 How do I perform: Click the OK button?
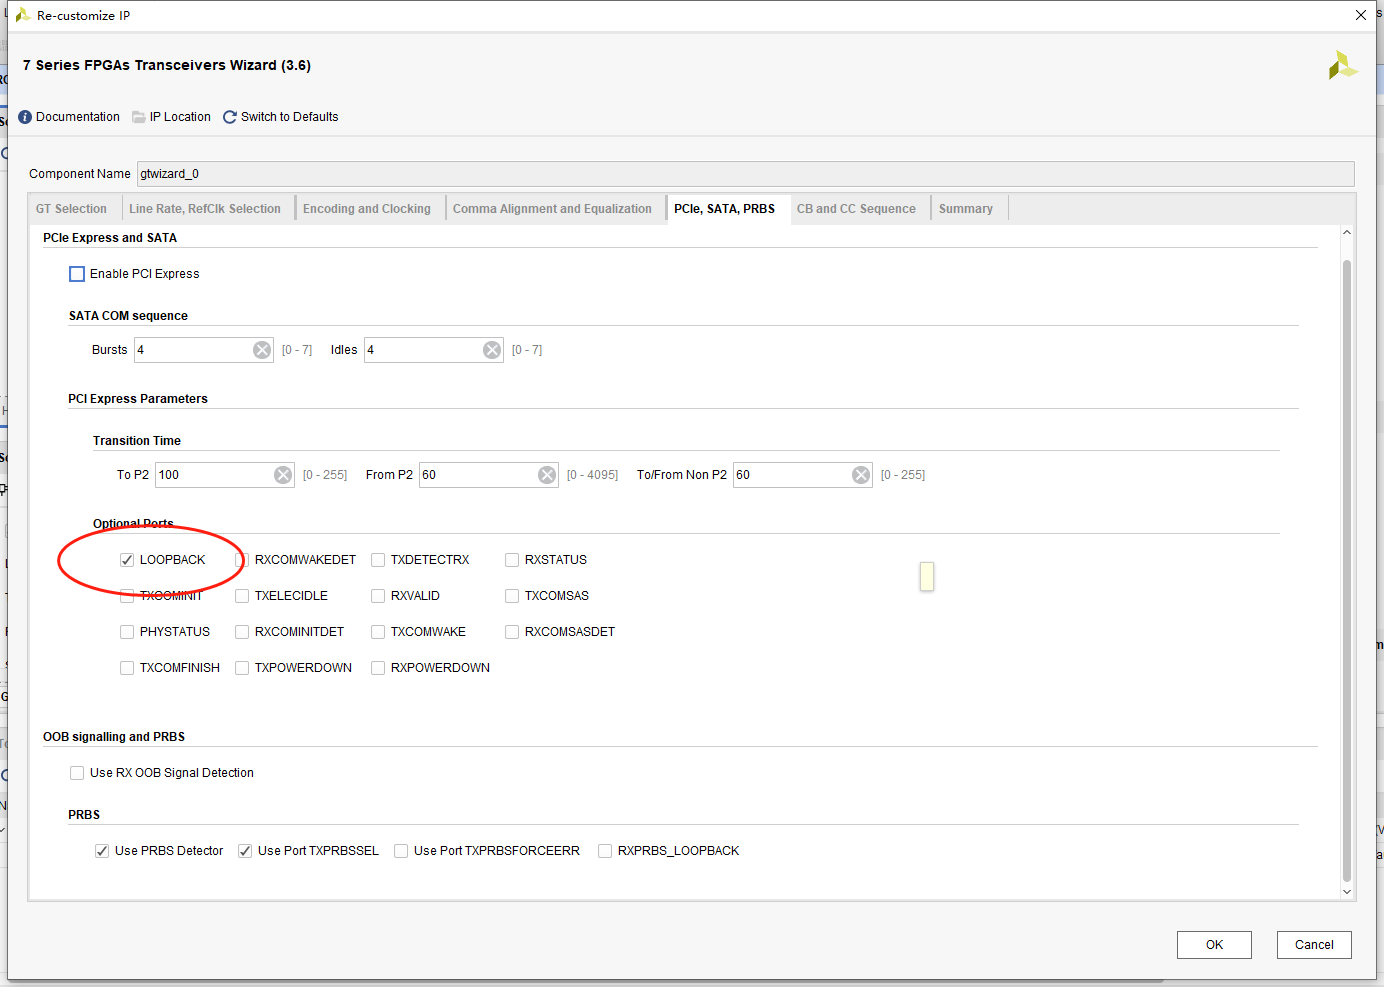1214,945
